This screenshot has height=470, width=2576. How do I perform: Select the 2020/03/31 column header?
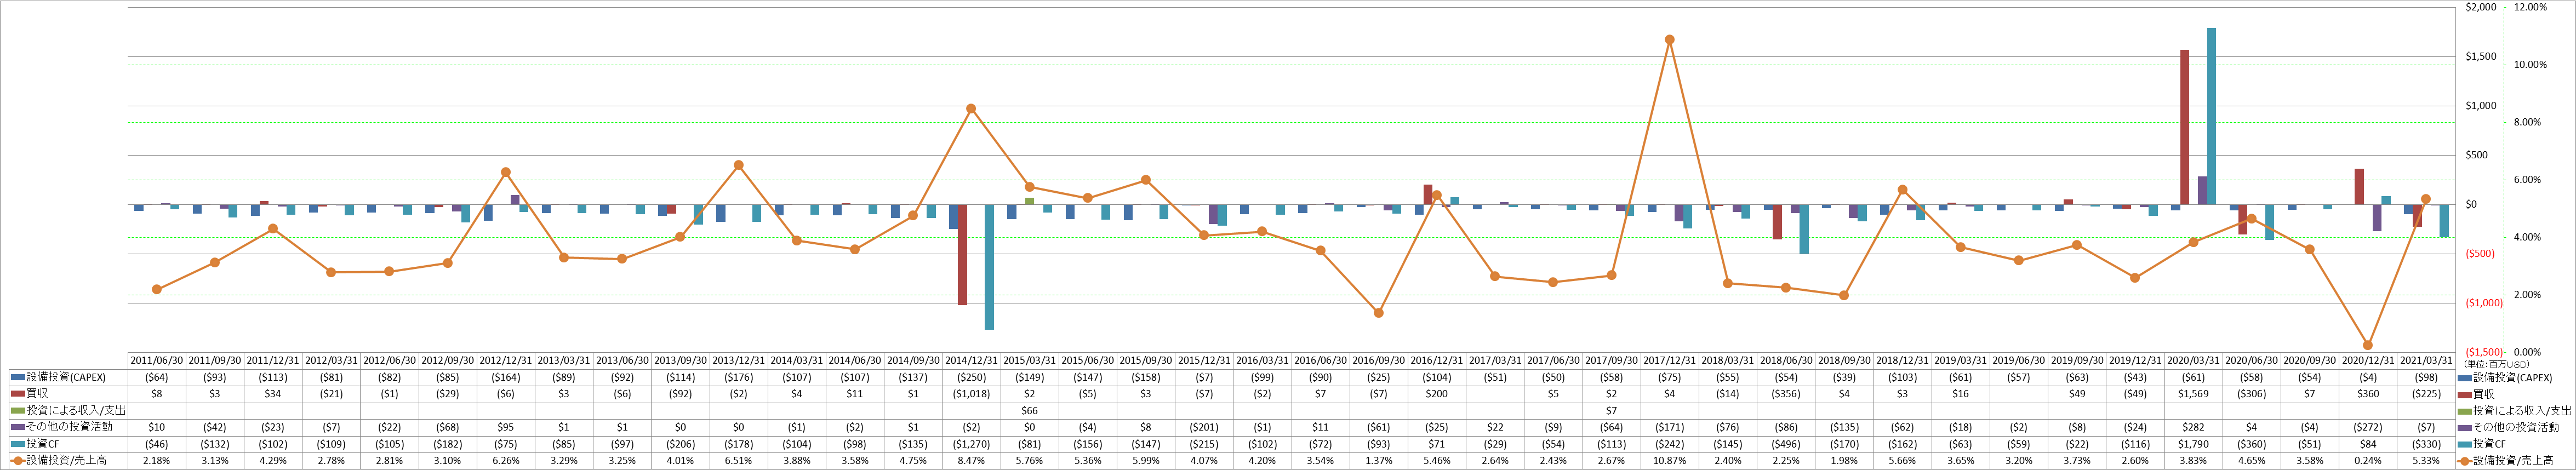point(2193,361)
